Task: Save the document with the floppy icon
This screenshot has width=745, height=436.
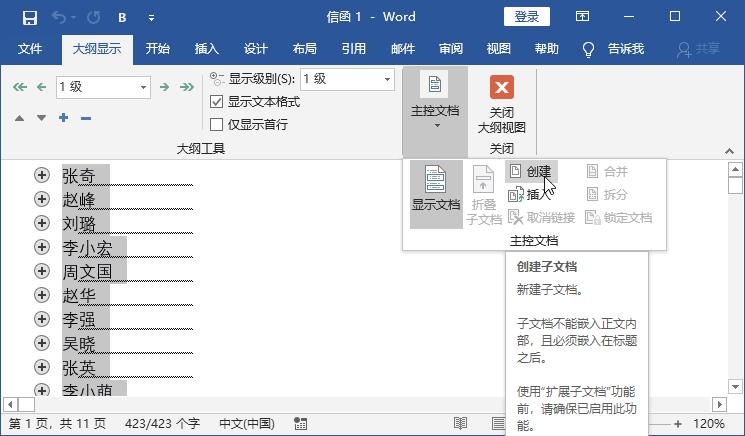Action: pos(29,18)
